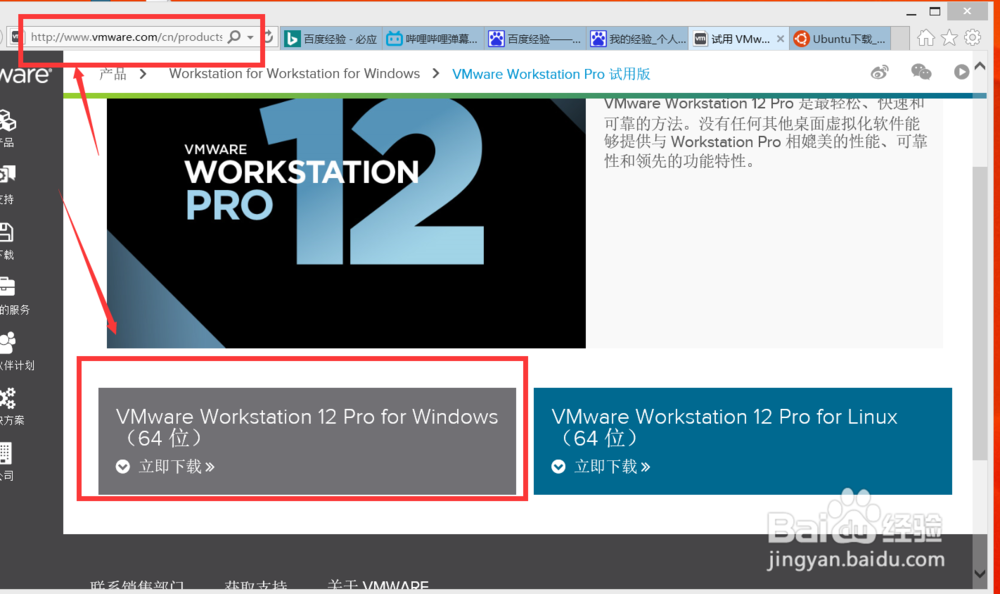
Task: Click the 产品 breadcrumb link
Action: 113,74
